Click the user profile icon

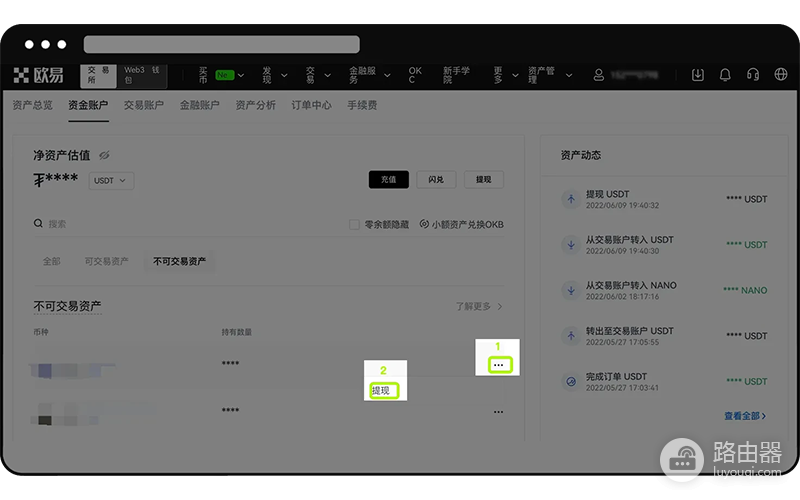click(x=598, y=75)
